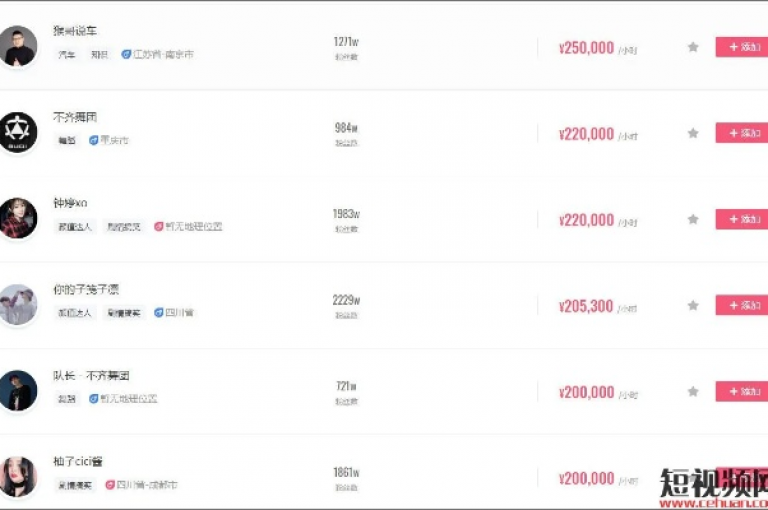The image size is (768, 510).
Task: Click the red location icon beside 四川省-成都市
Action: point(110,485)
